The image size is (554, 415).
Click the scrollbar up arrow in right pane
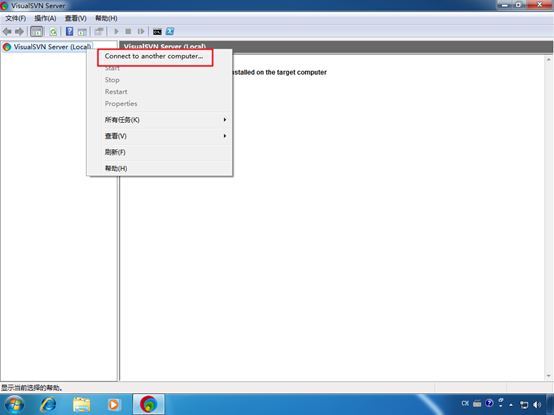(x=548, y=60)
